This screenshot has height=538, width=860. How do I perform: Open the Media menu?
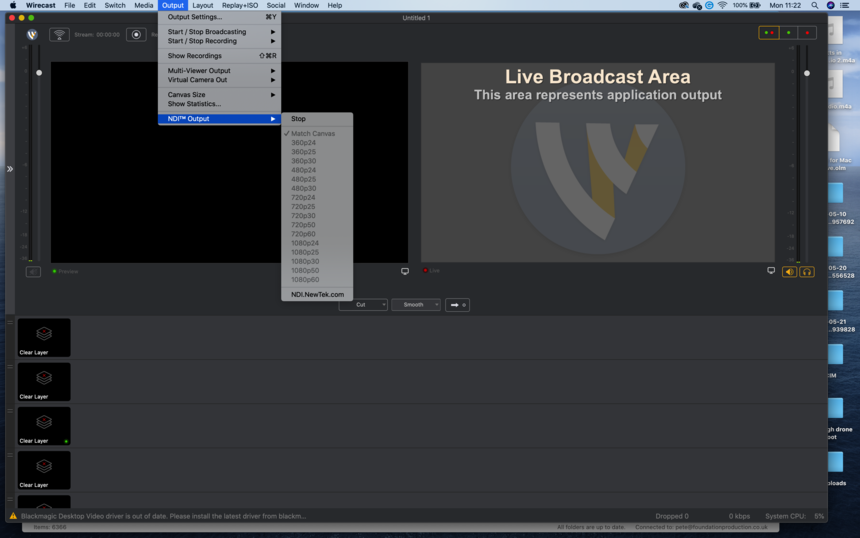coord(144,5)
